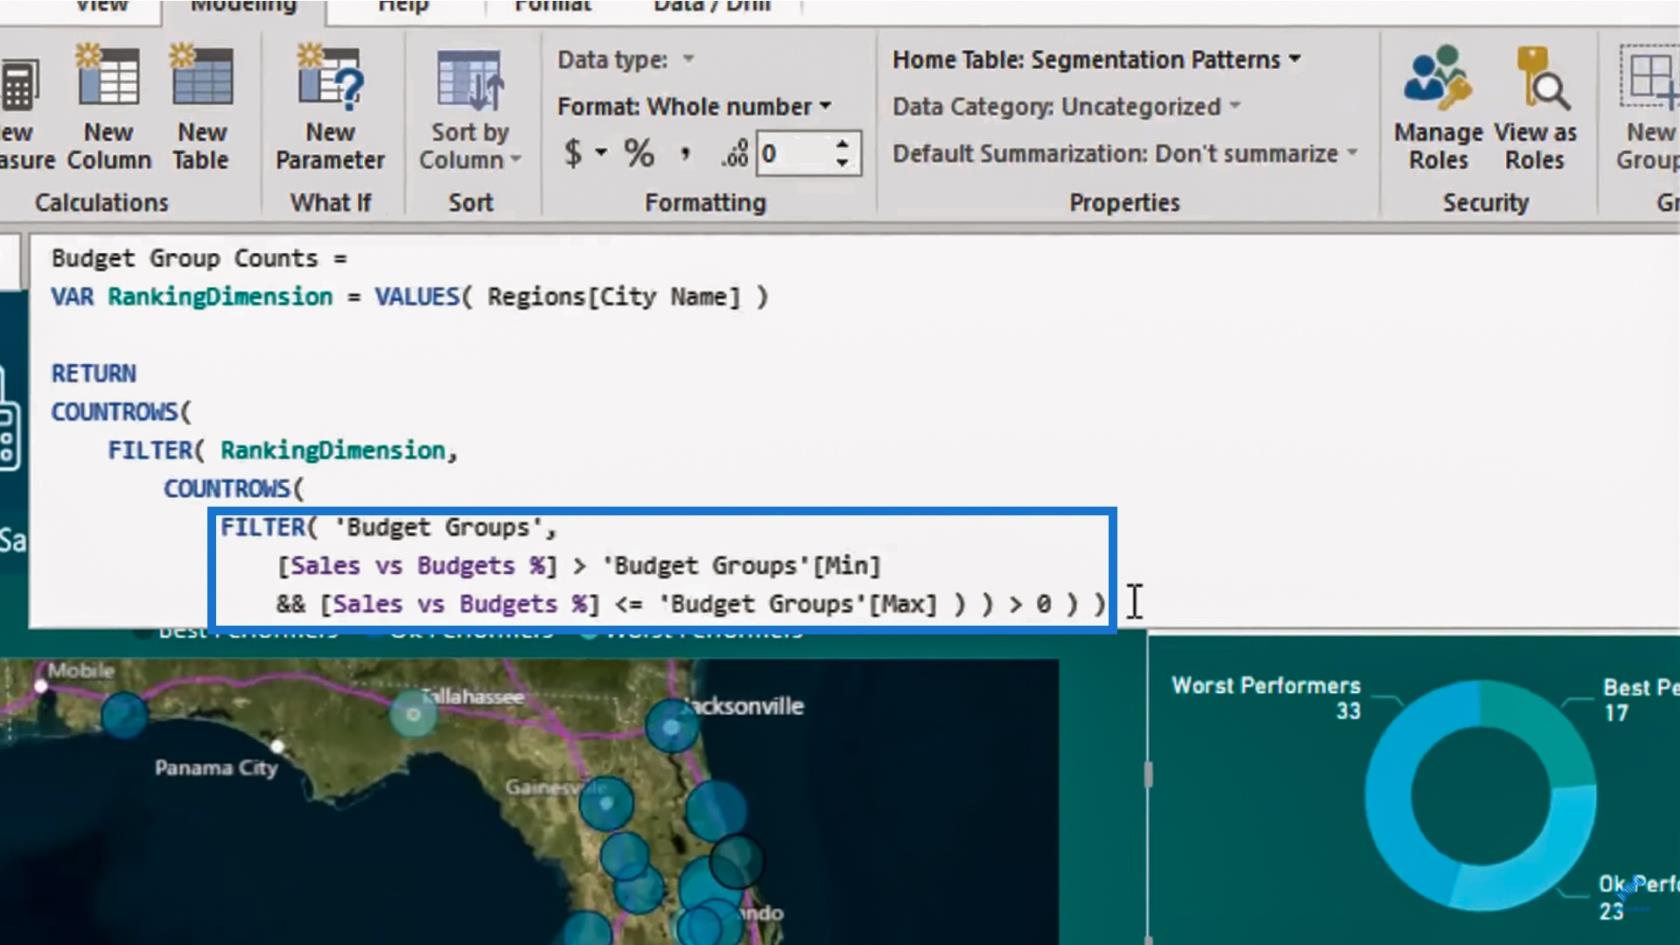Toggle thousands separator comma

coord(685,154)
